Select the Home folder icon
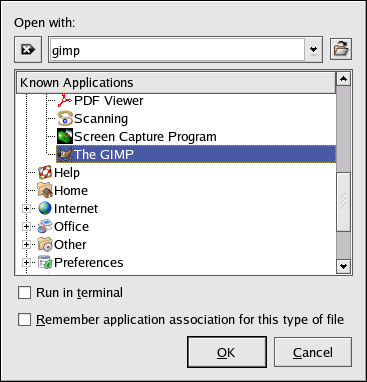 [45, 190]
